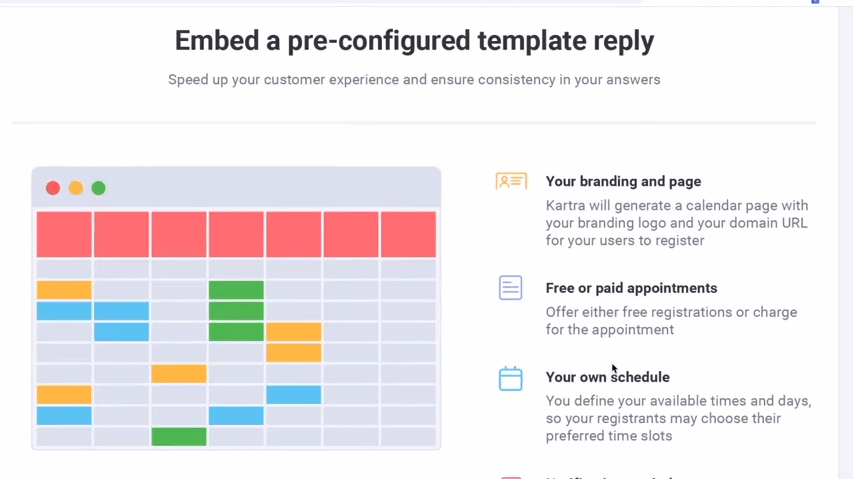Click the 'Speed up your customer experience' subtitle
This screenshot has width=853, height=479.
point(415,79)
